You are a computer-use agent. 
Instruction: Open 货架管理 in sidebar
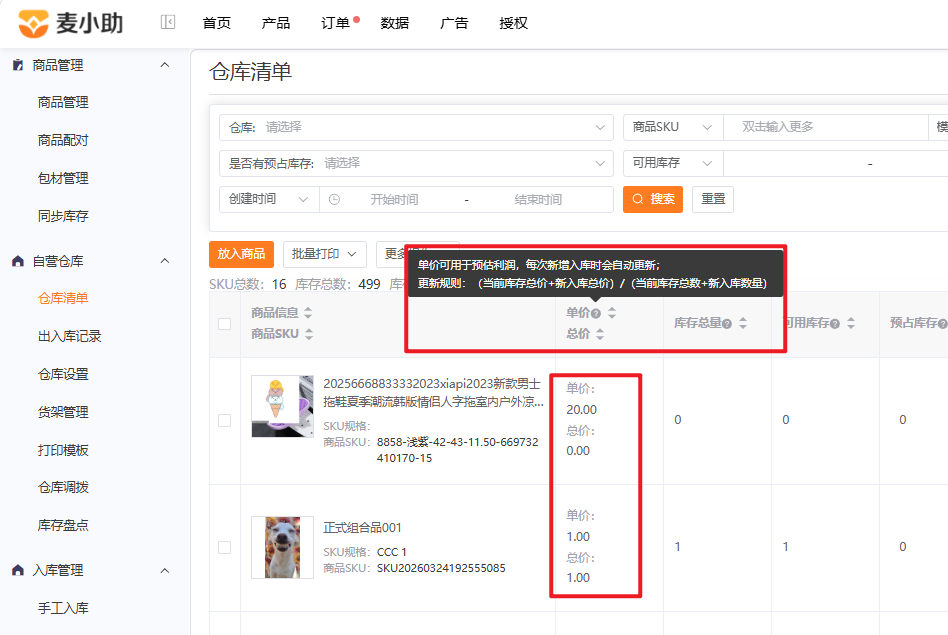tap(63, 412)
